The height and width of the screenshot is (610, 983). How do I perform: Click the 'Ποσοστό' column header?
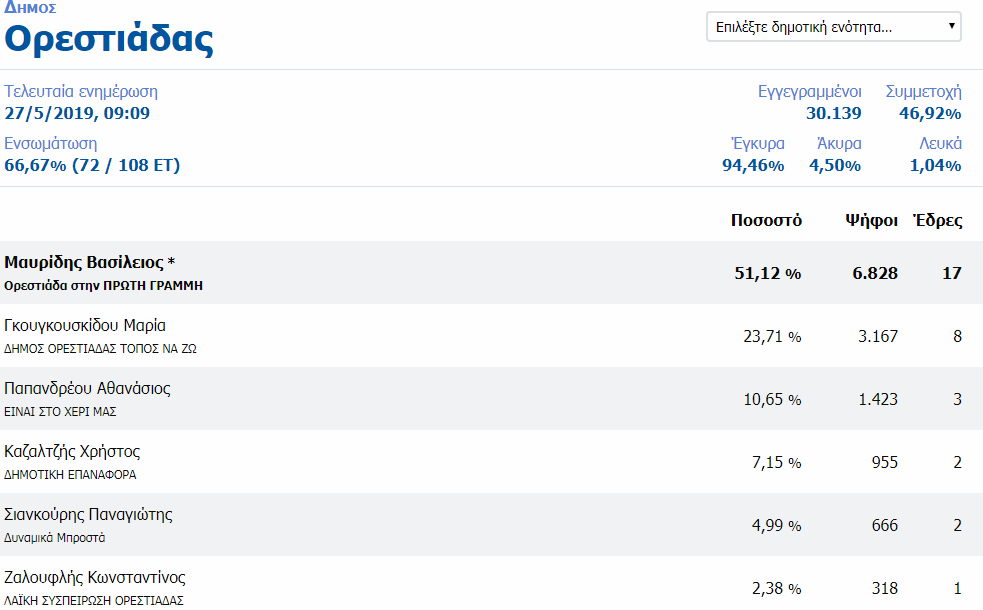pos(766,221)
